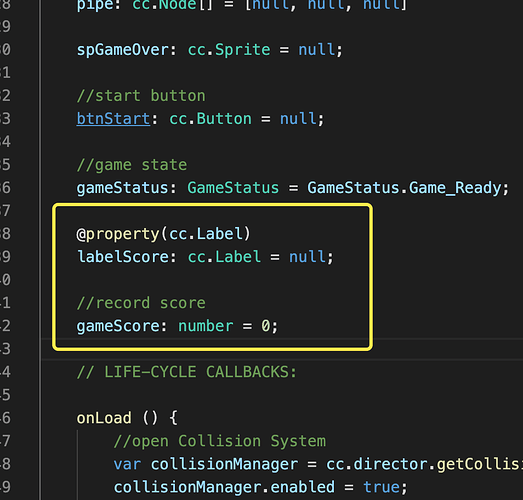
Task: Click the LIFE-CYCLE CALLBACKS comment
Action: (x=186, y=372)
